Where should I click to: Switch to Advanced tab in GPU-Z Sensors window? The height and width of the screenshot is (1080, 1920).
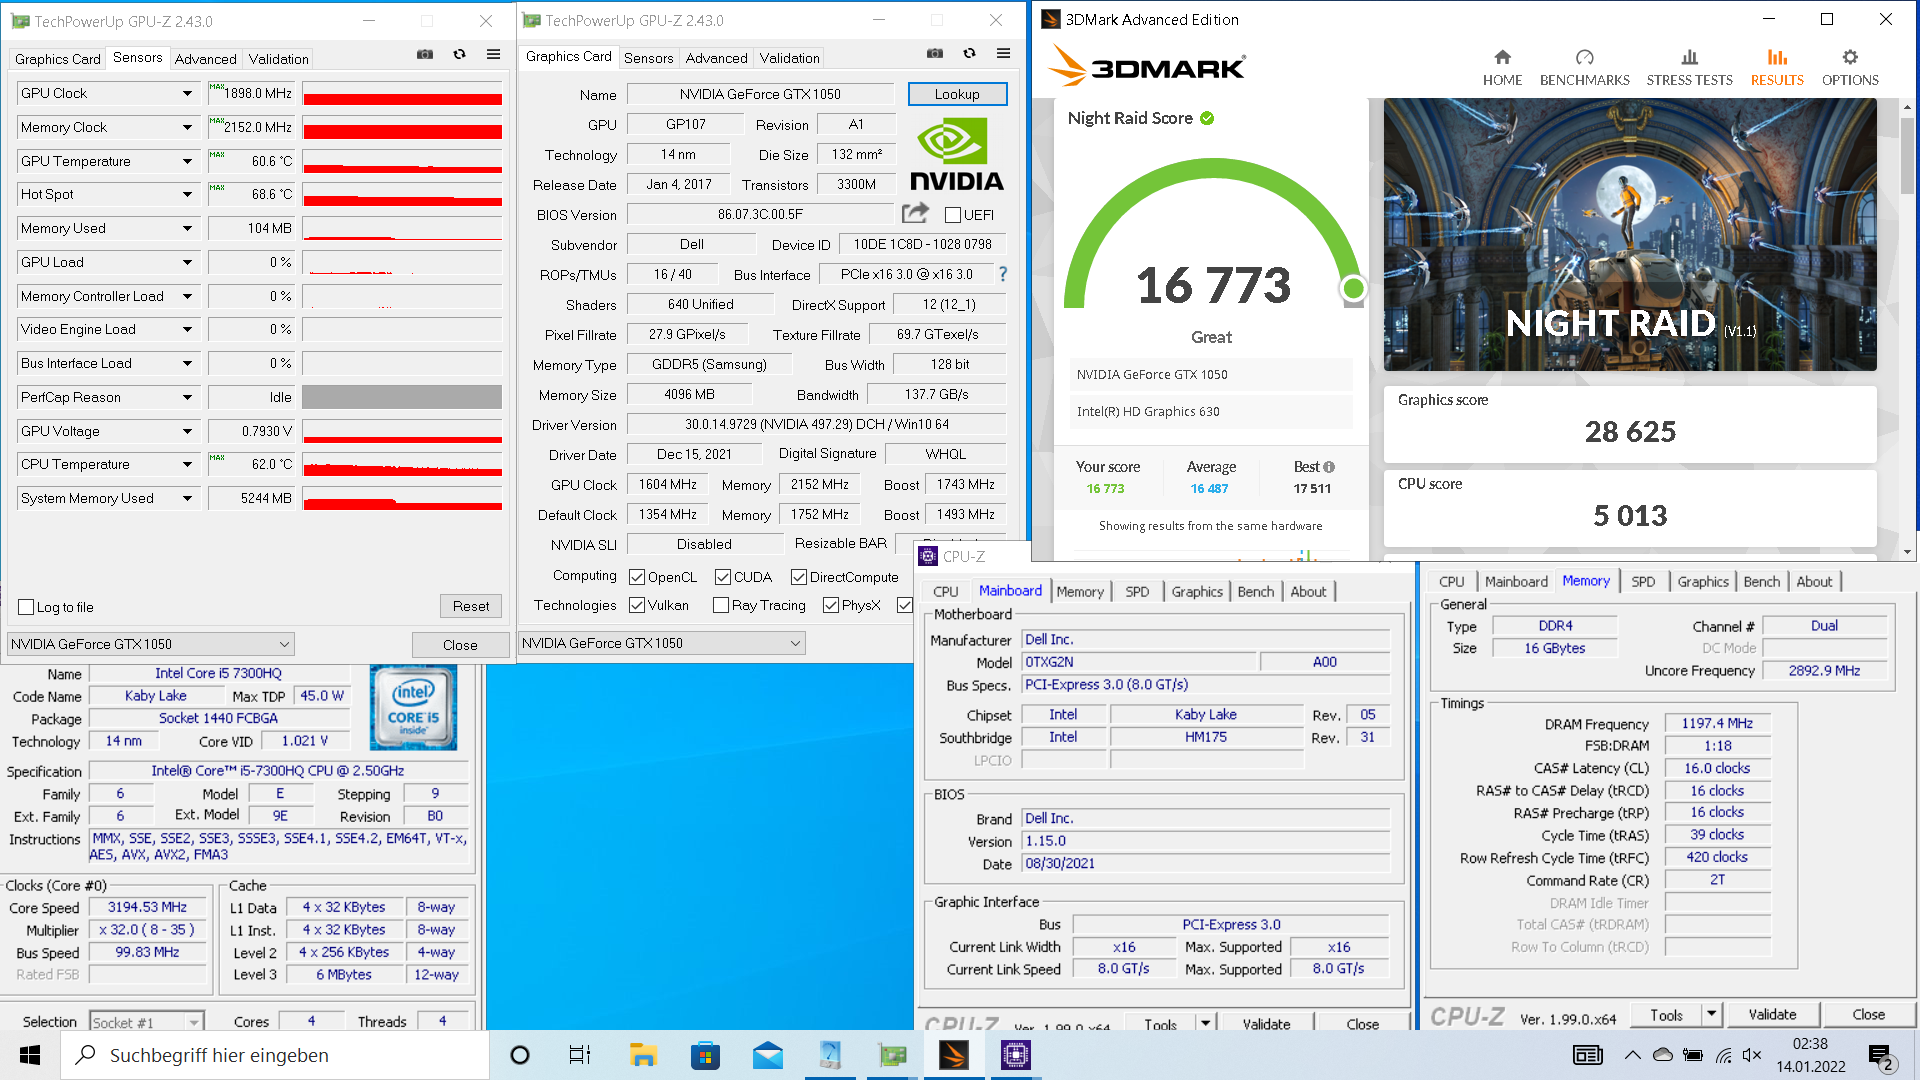tap(206, 59)
